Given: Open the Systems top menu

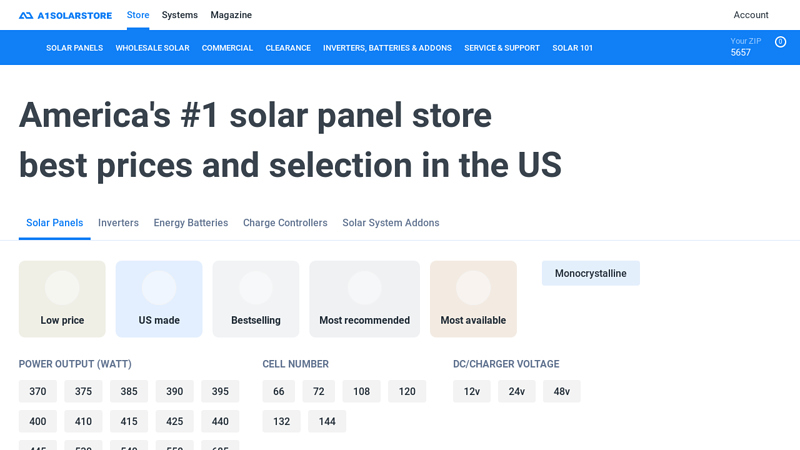Looking at the screenshot, I should 180,15.
